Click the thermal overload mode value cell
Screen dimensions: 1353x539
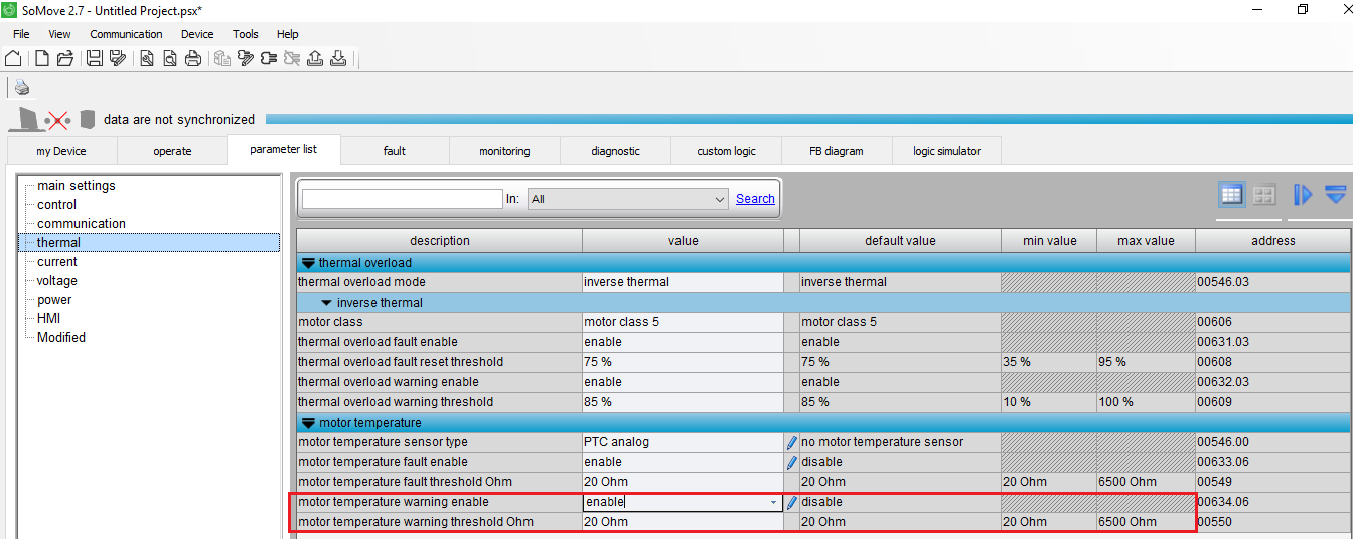(x=683, y=282)
